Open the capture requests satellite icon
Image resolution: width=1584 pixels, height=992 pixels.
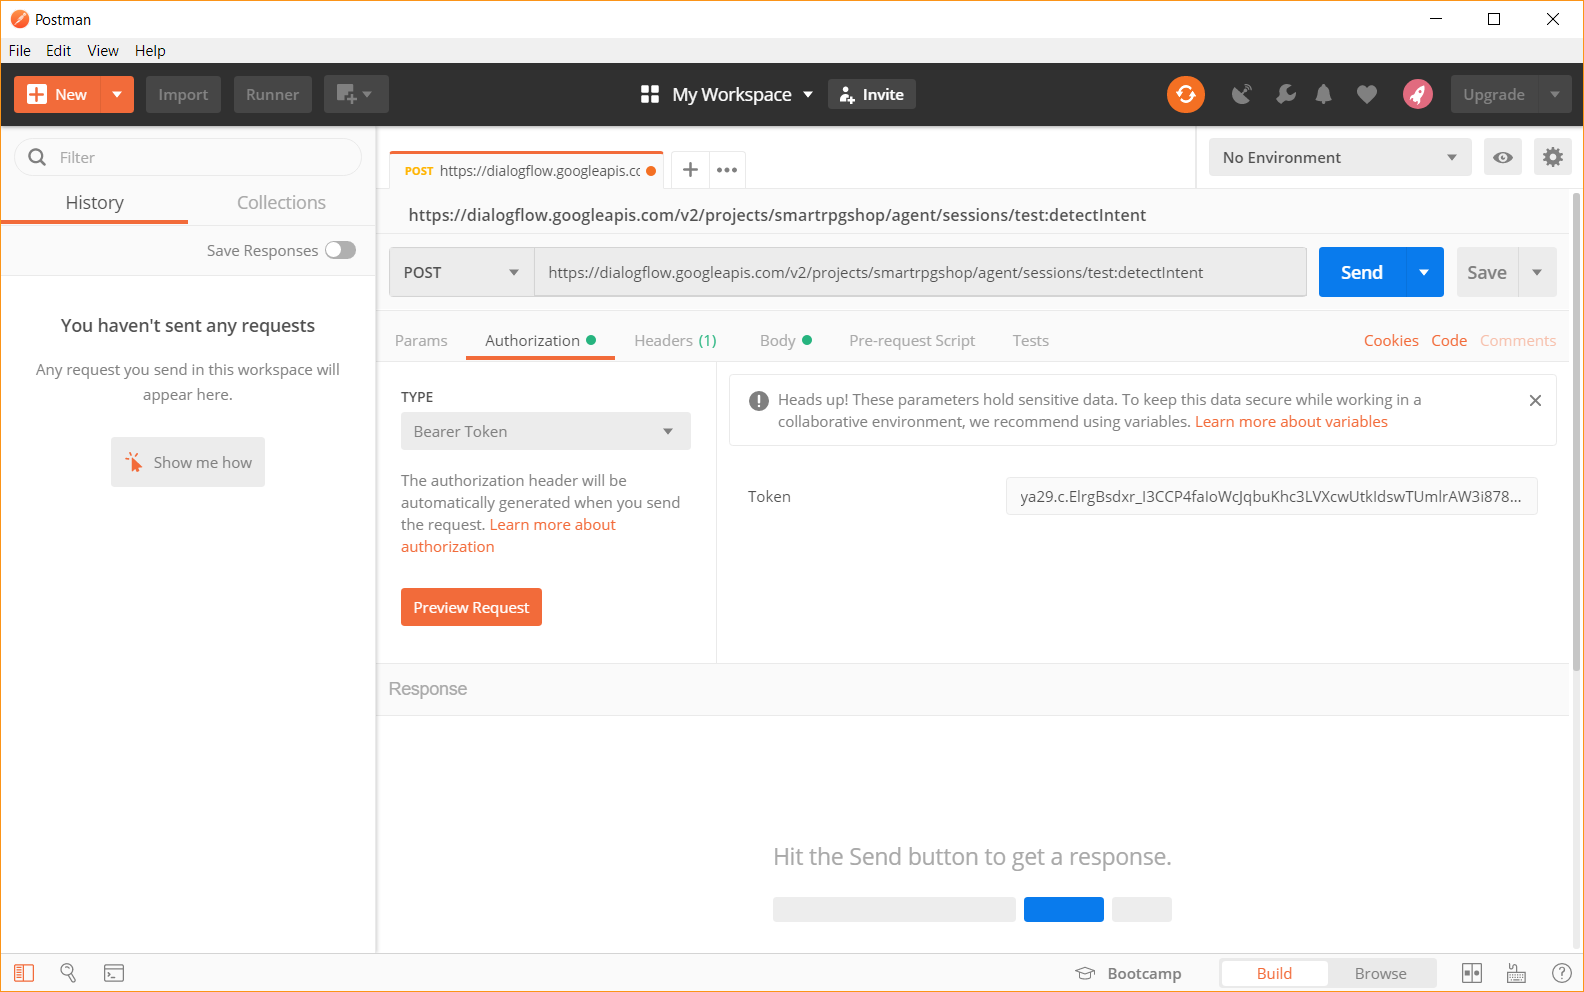click(1242, 94)
